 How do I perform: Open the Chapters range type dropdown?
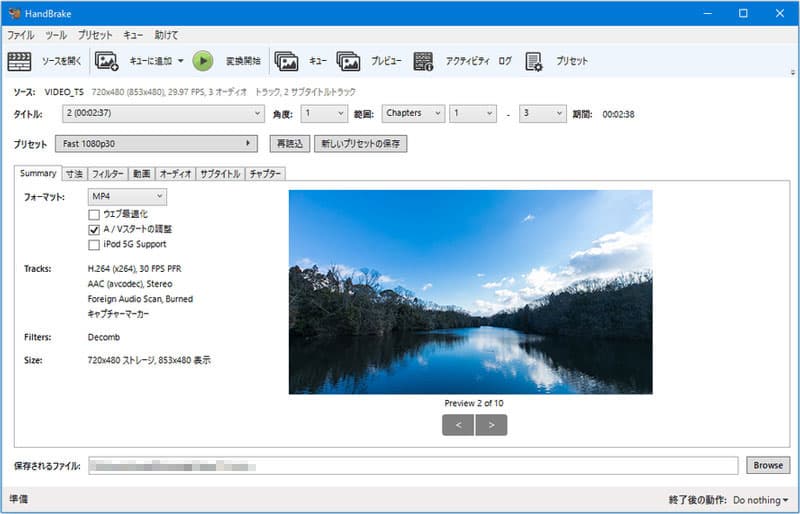412,114
